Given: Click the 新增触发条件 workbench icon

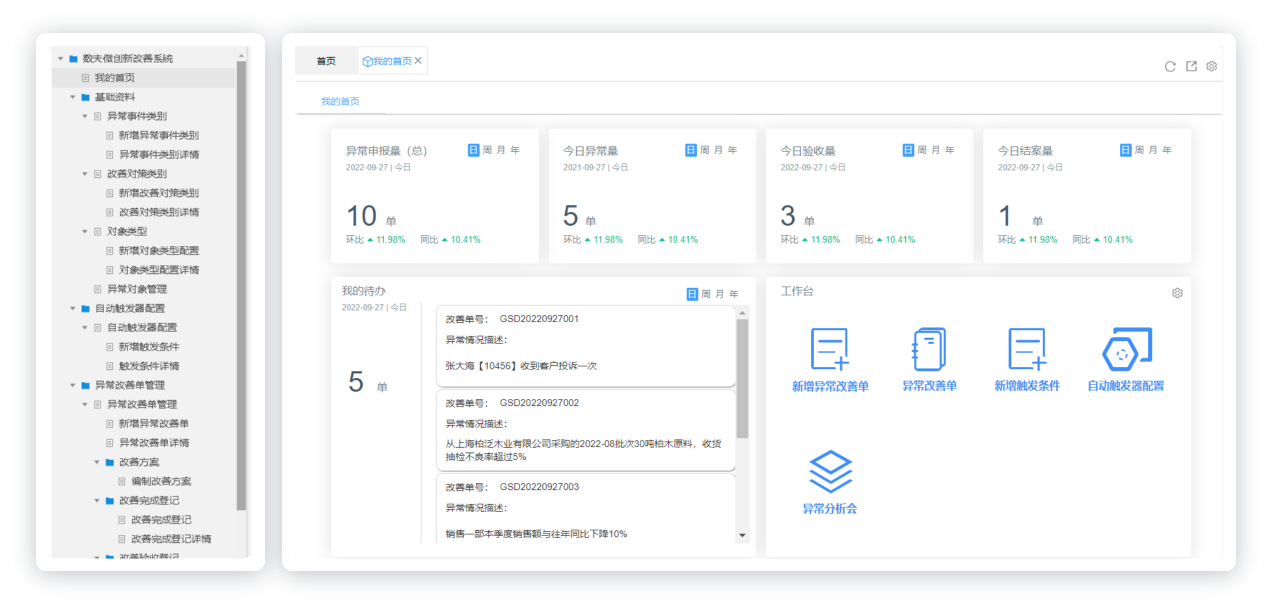Looking at the screenshot, I should click(x=1026, y=351).
